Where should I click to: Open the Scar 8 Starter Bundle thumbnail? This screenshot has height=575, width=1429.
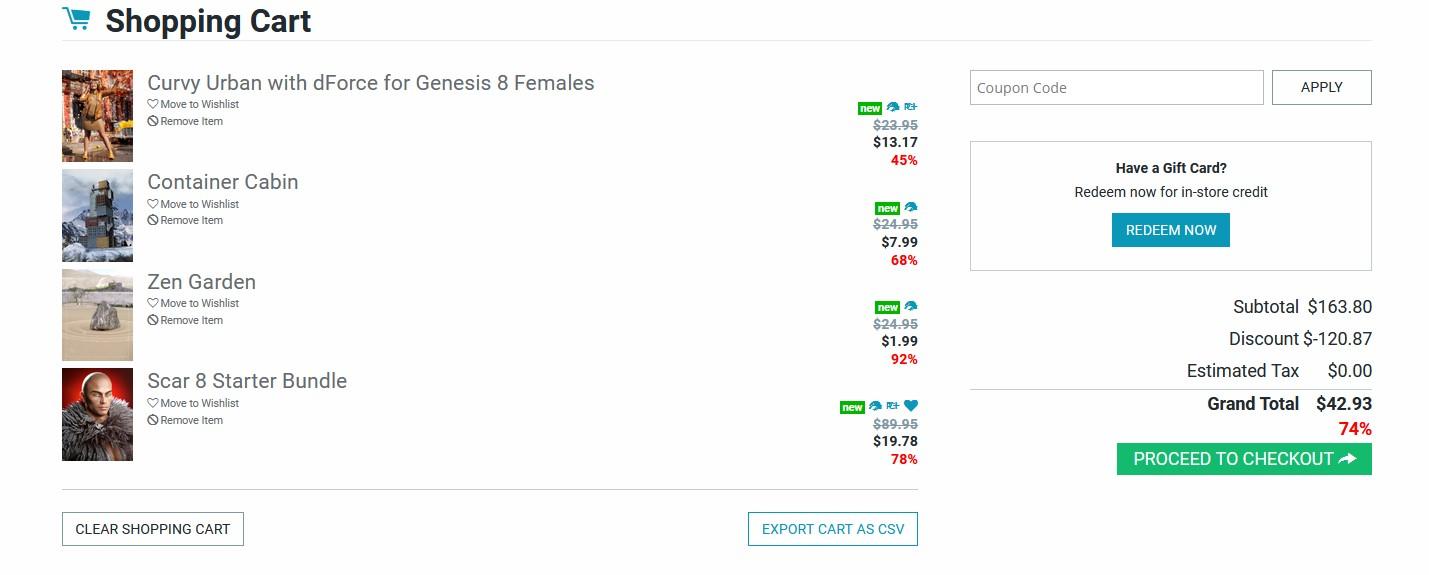click(x=97, y=414)
